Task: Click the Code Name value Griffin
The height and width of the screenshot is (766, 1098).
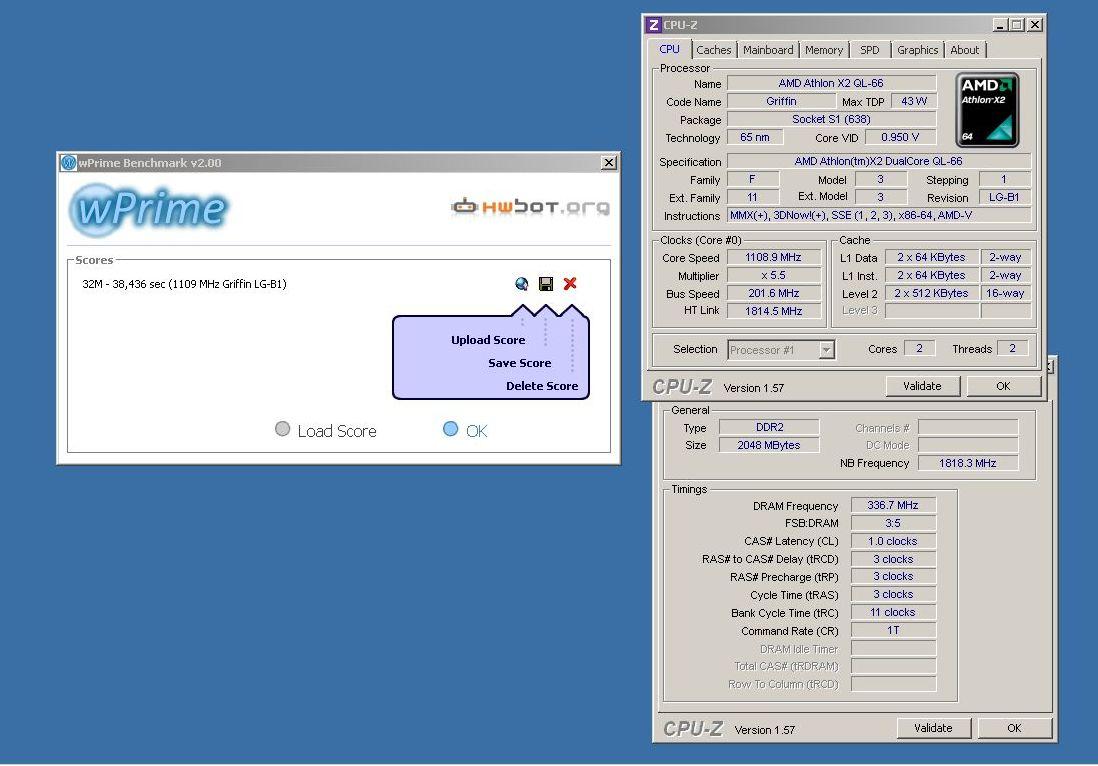Action: click(x=781, y=102)
